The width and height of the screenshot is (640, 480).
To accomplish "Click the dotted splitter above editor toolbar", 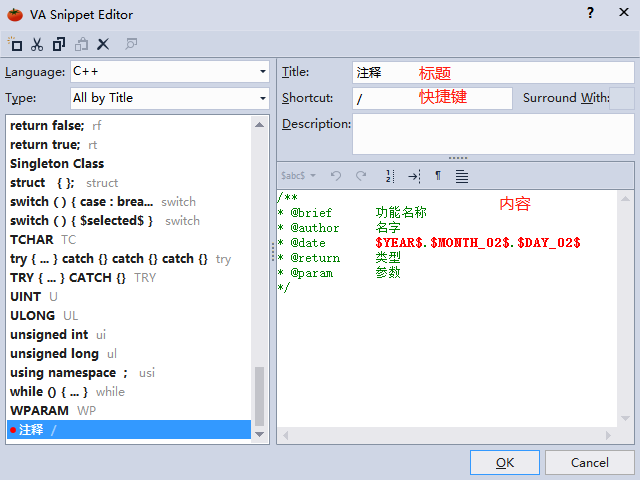I will tap(458, 158).
